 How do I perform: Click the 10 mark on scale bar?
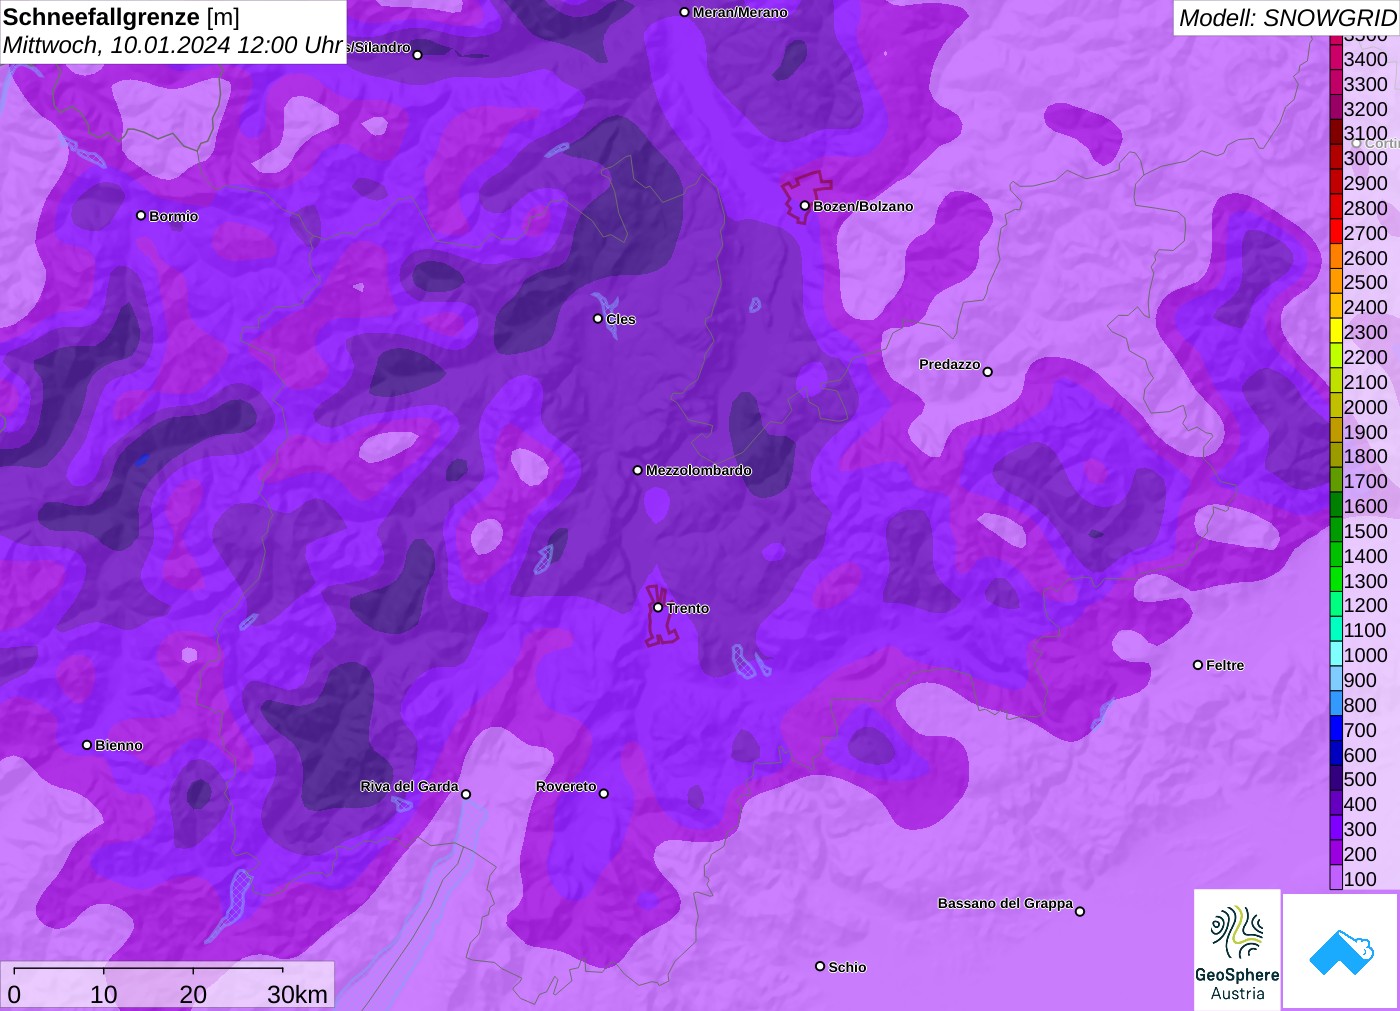click(x=104, y=994)
